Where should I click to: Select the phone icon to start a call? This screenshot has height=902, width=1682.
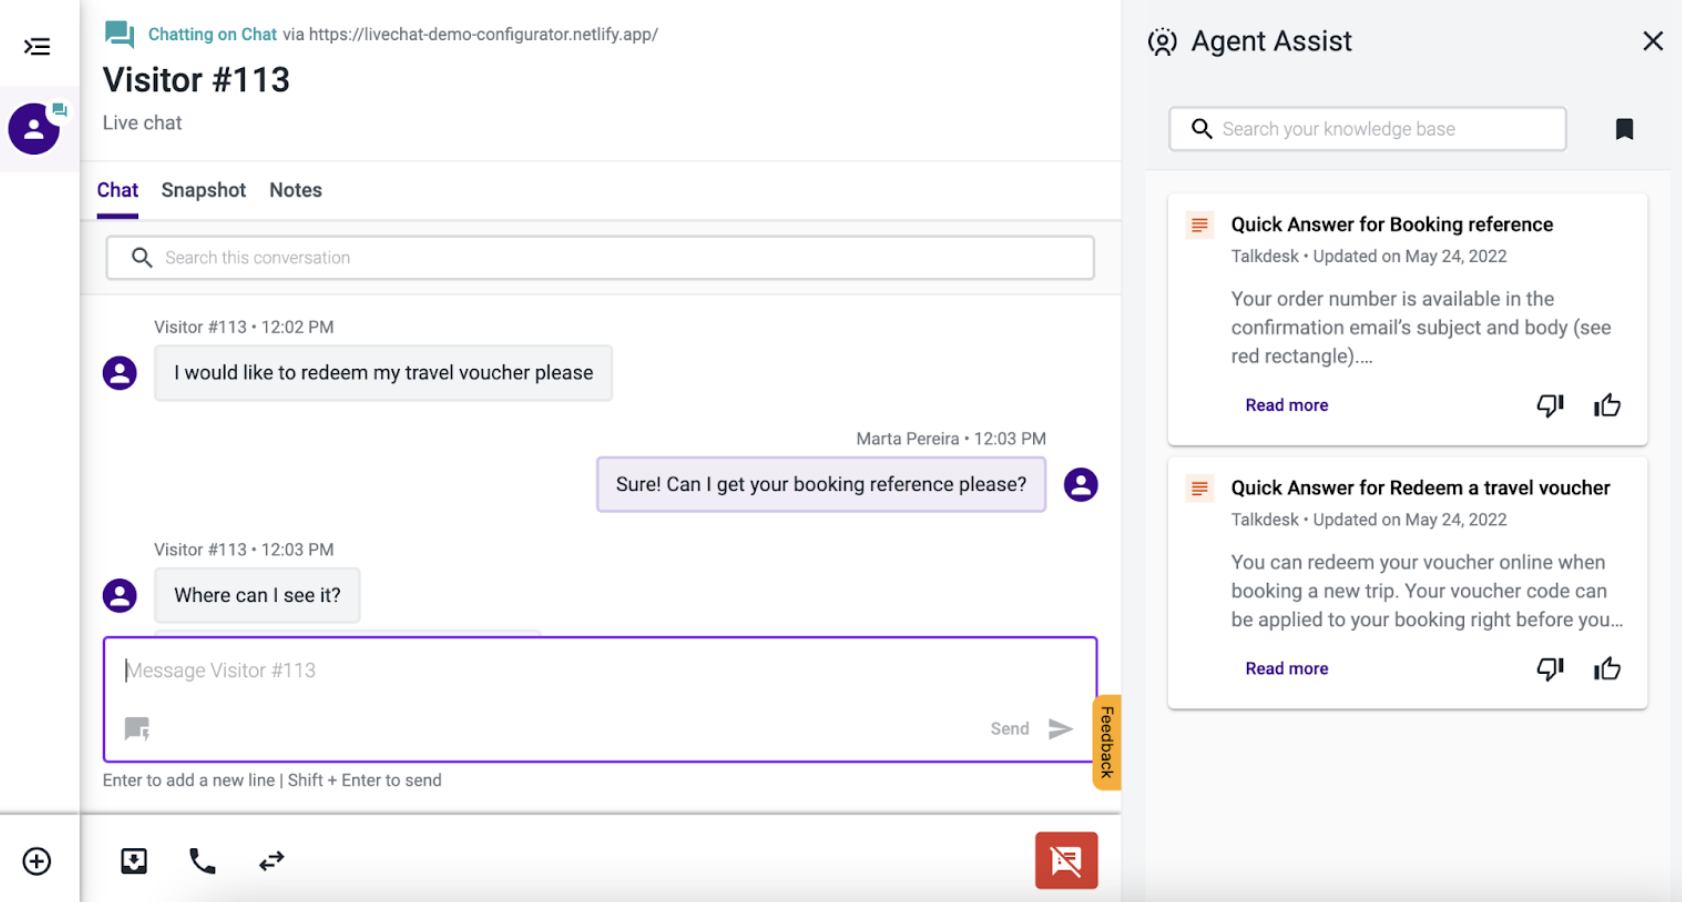[203, 860]
